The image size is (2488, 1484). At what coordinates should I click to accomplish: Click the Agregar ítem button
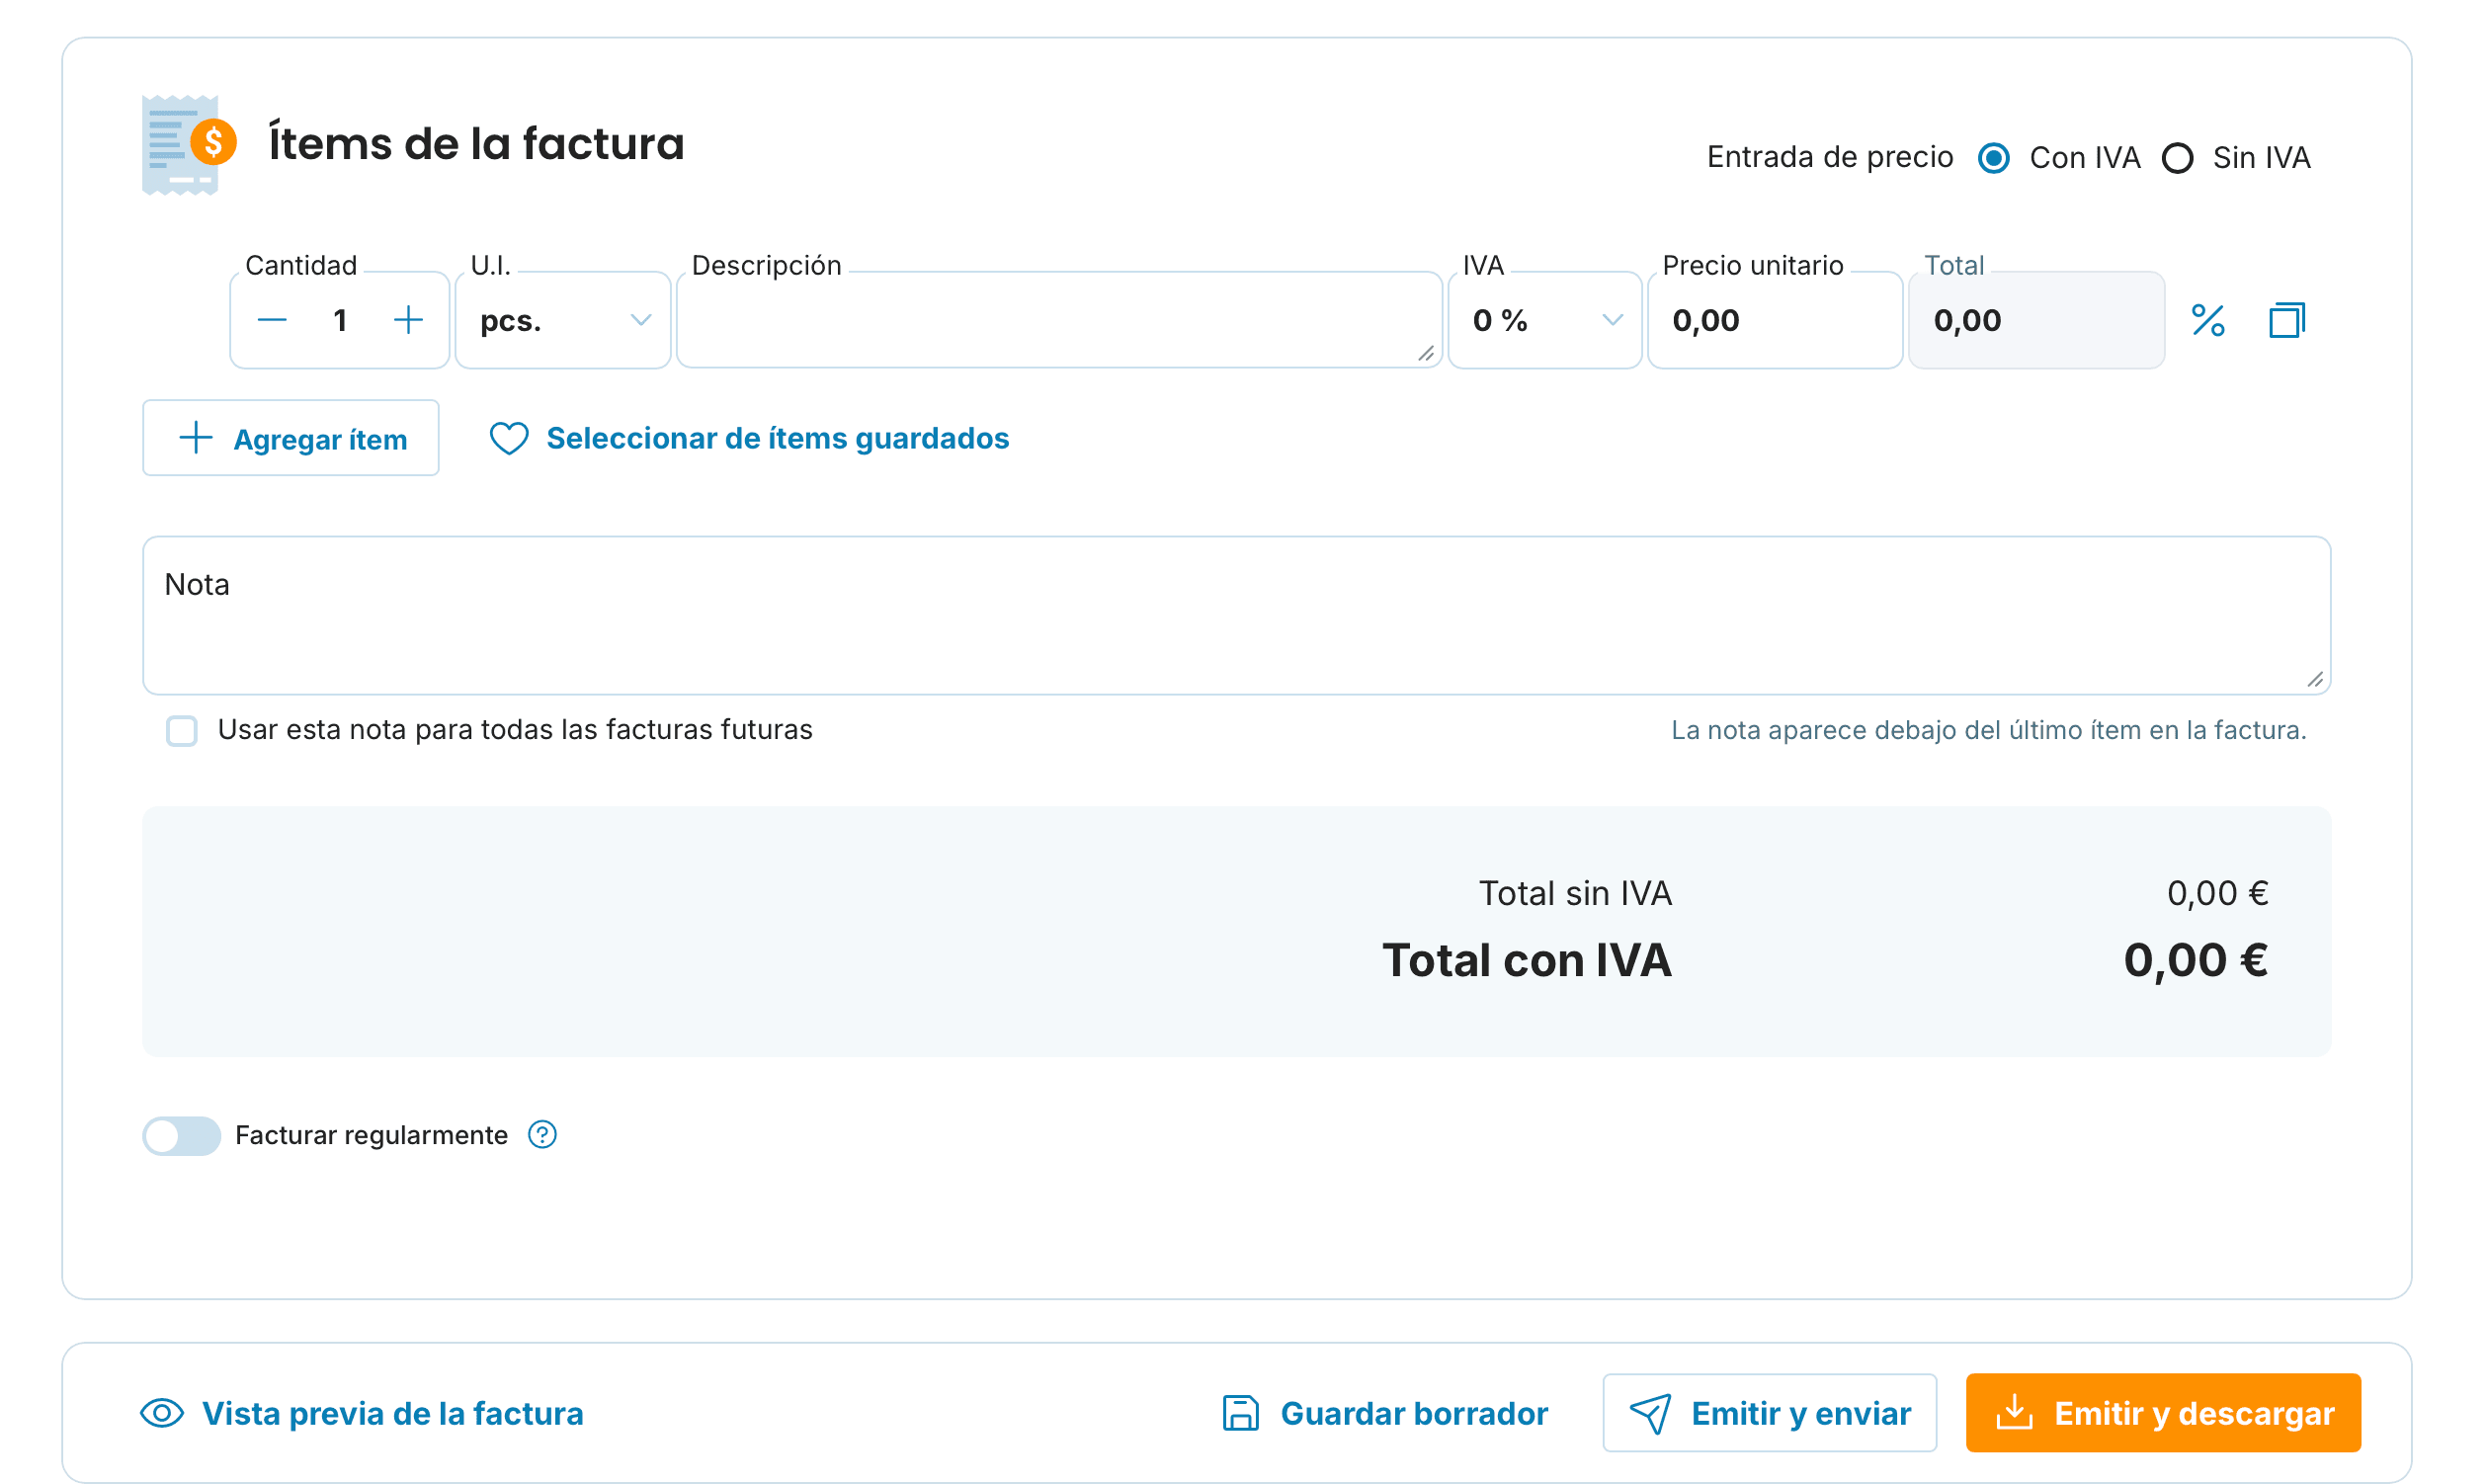coord(291,438)
